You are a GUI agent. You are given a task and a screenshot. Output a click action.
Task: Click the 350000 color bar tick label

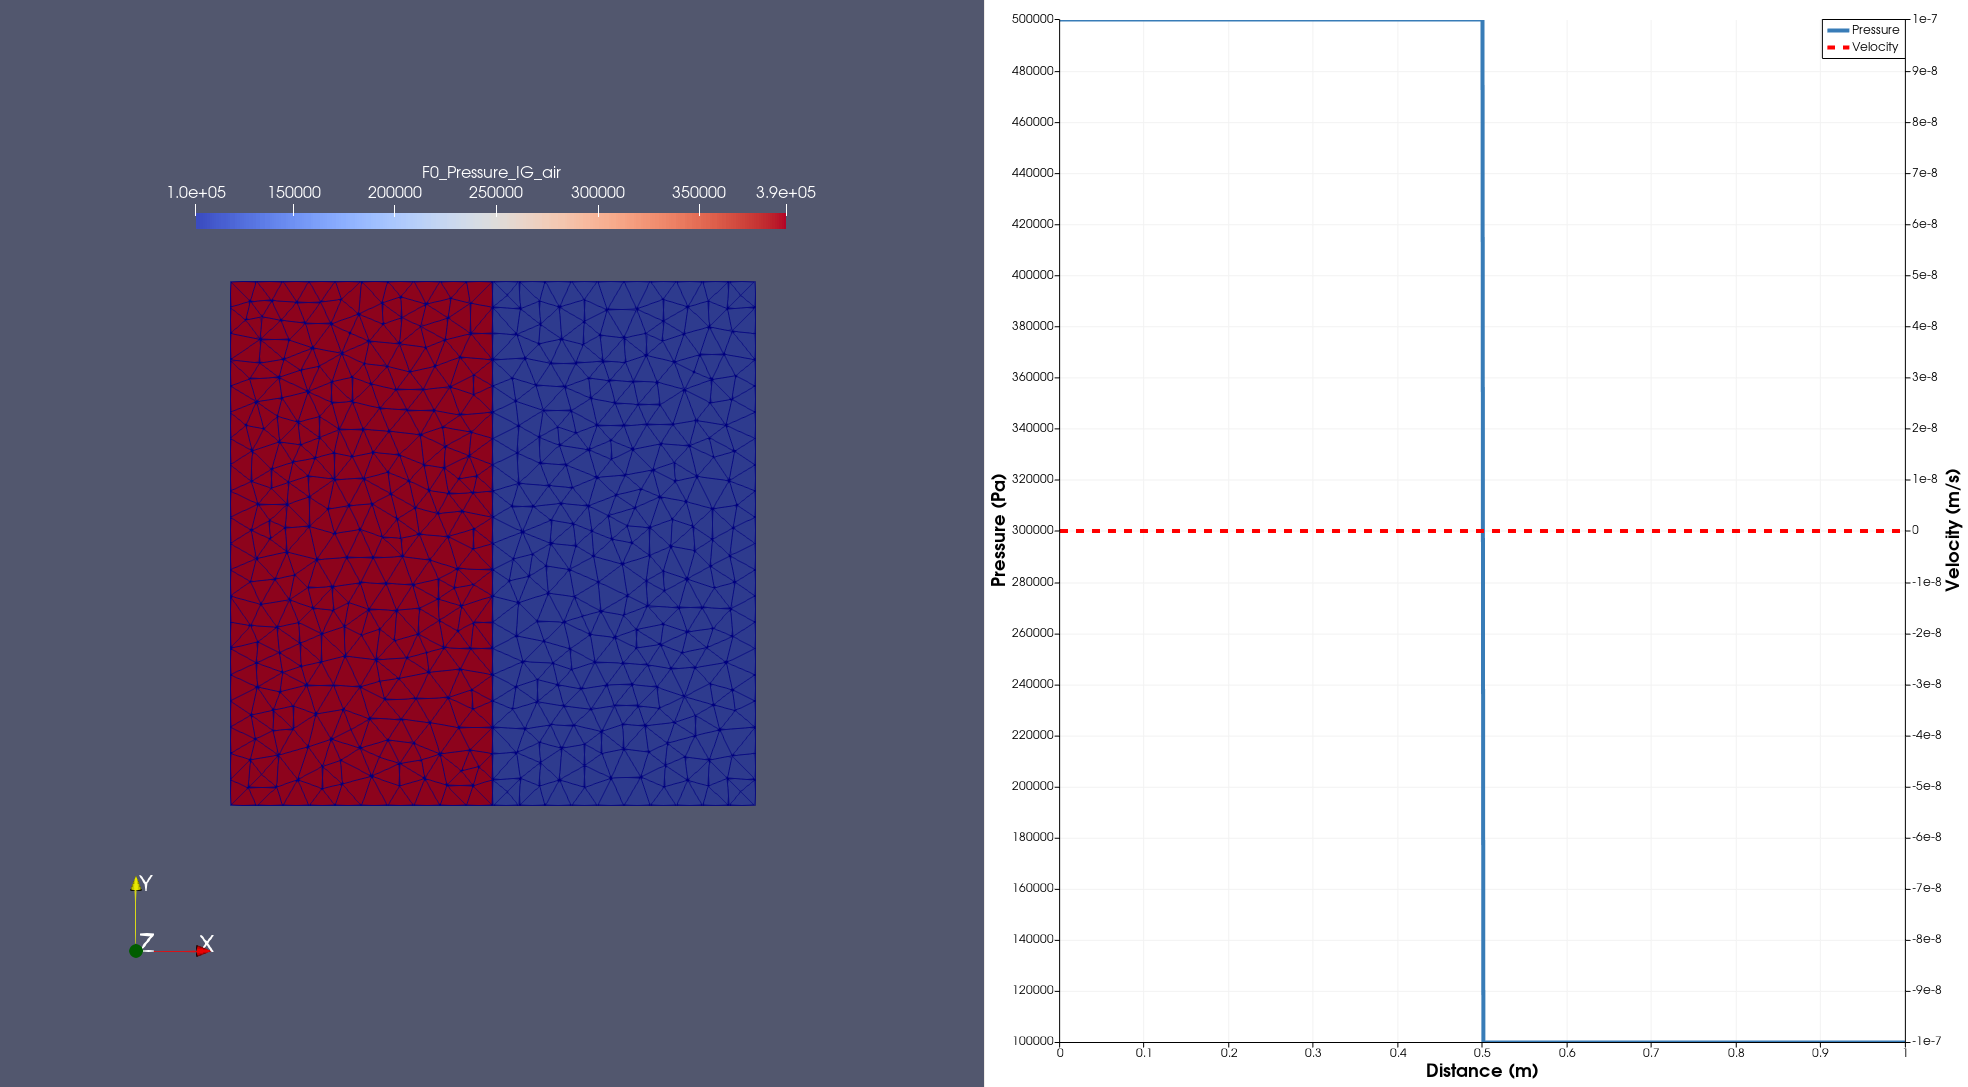point(698,192)
